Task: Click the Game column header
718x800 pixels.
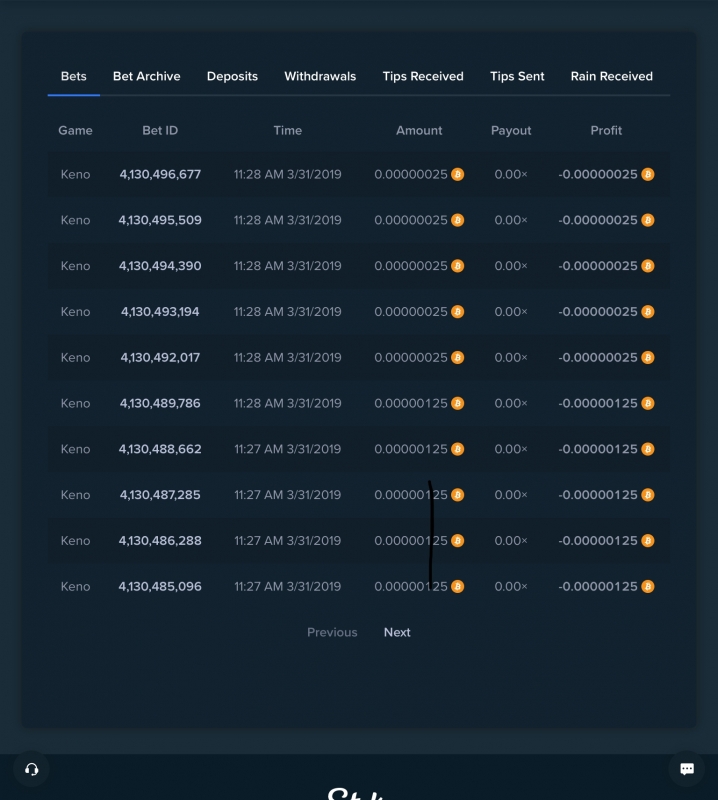Action: (76, 131)
